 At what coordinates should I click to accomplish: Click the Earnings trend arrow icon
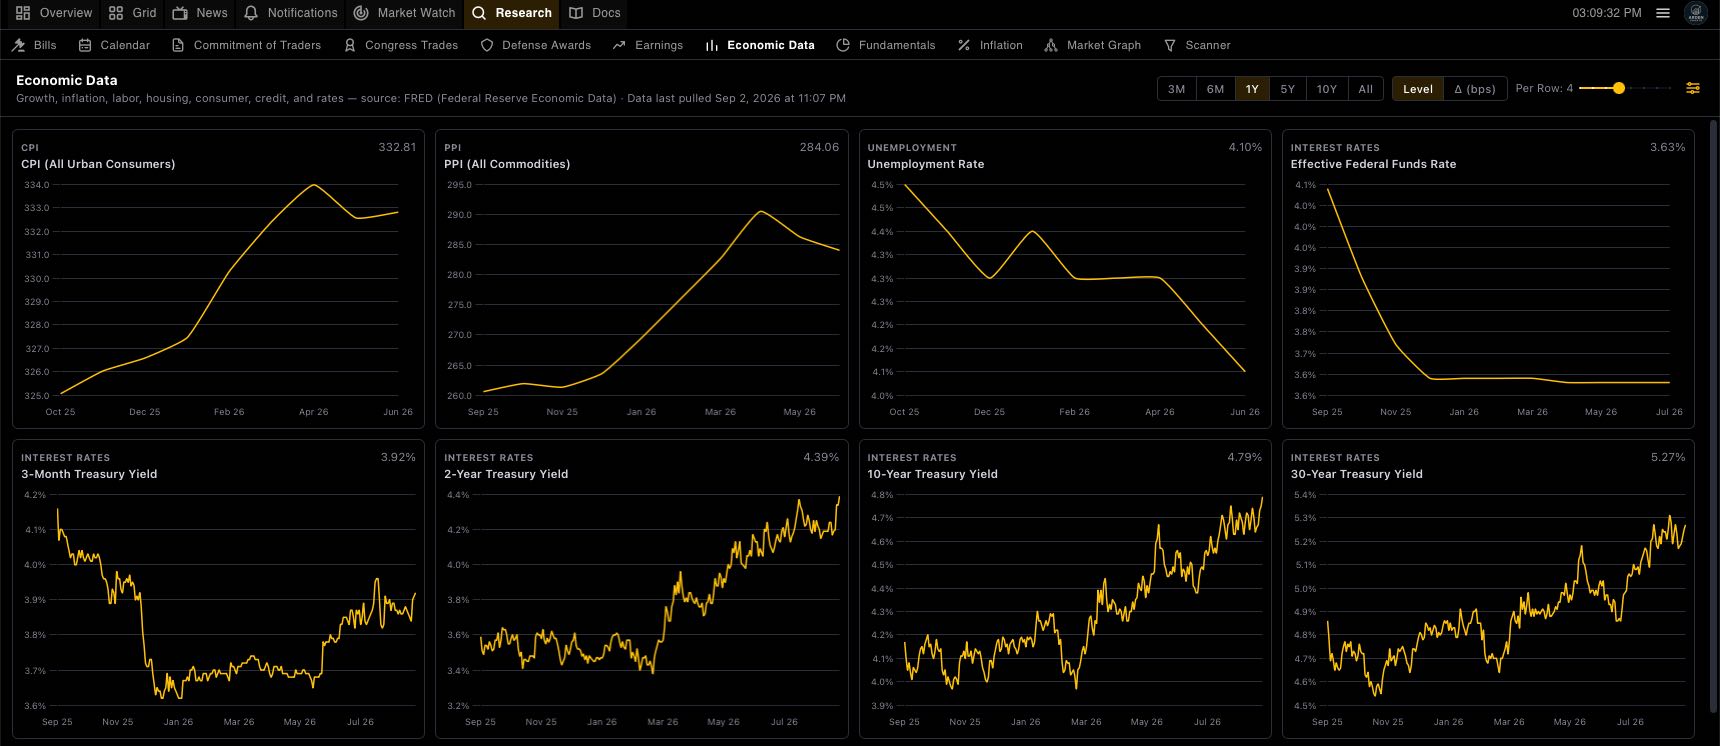(619, 45)
